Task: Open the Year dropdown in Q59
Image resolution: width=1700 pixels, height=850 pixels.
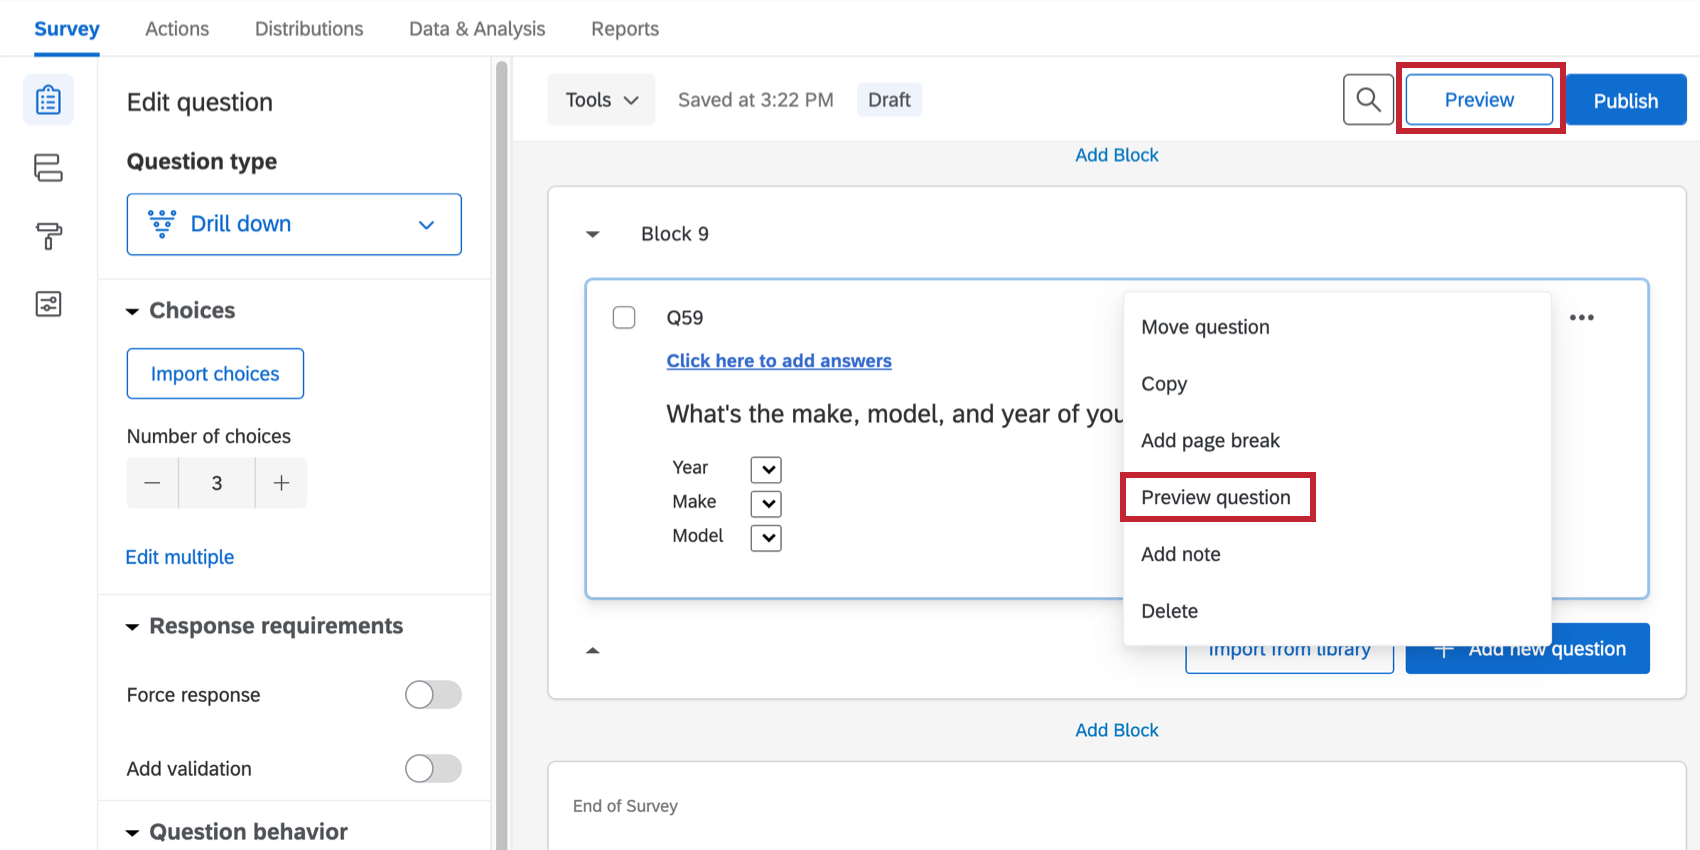Action: point(766,470)
